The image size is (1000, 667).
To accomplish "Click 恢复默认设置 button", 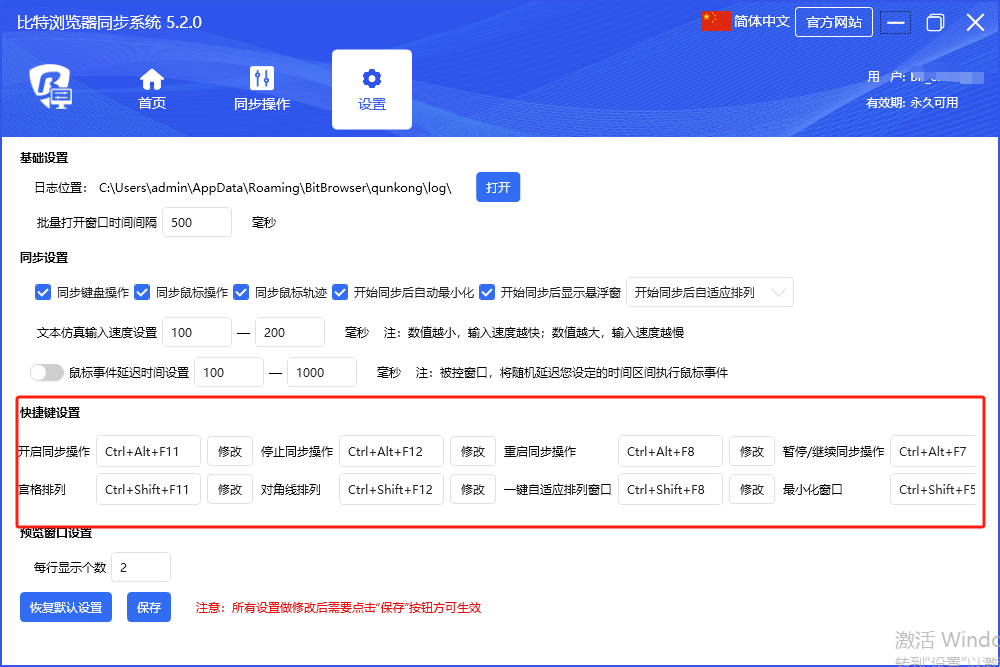I will tap(66, 607).
